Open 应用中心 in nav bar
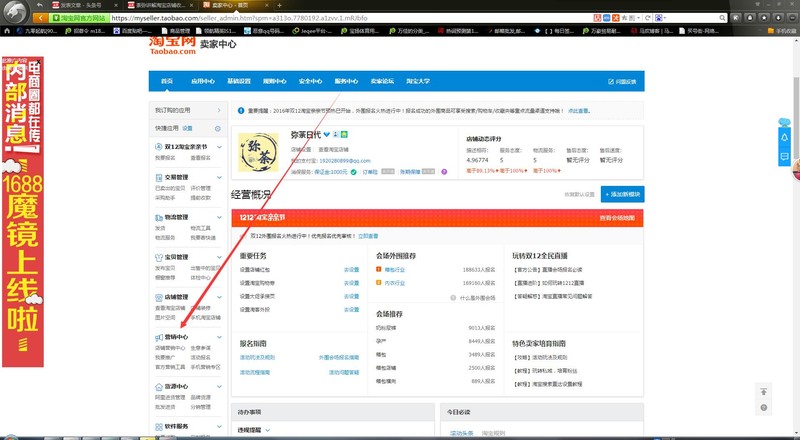Image resolution: width=800 pixels, height=440 pixels. pos(203,81)
